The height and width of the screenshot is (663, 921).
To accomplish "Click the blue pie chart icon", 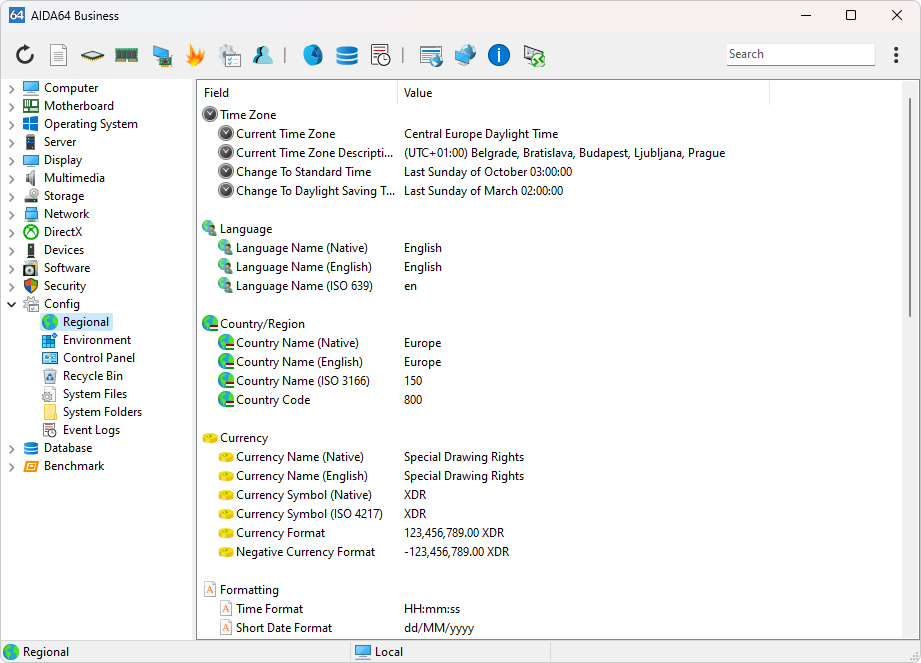I will (x=313, y=55).
